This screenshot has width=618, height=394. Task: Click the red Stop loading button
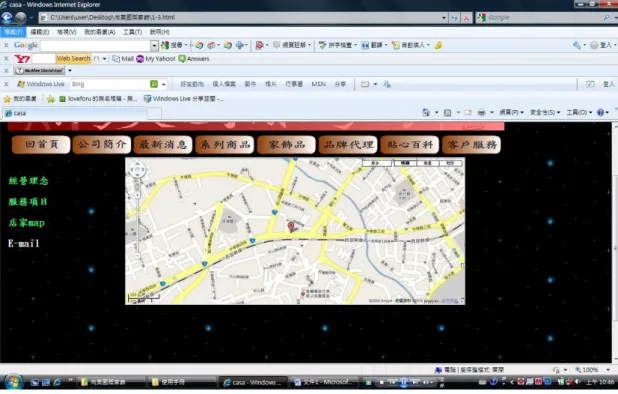pyautogui.click(x=466, y=18)
